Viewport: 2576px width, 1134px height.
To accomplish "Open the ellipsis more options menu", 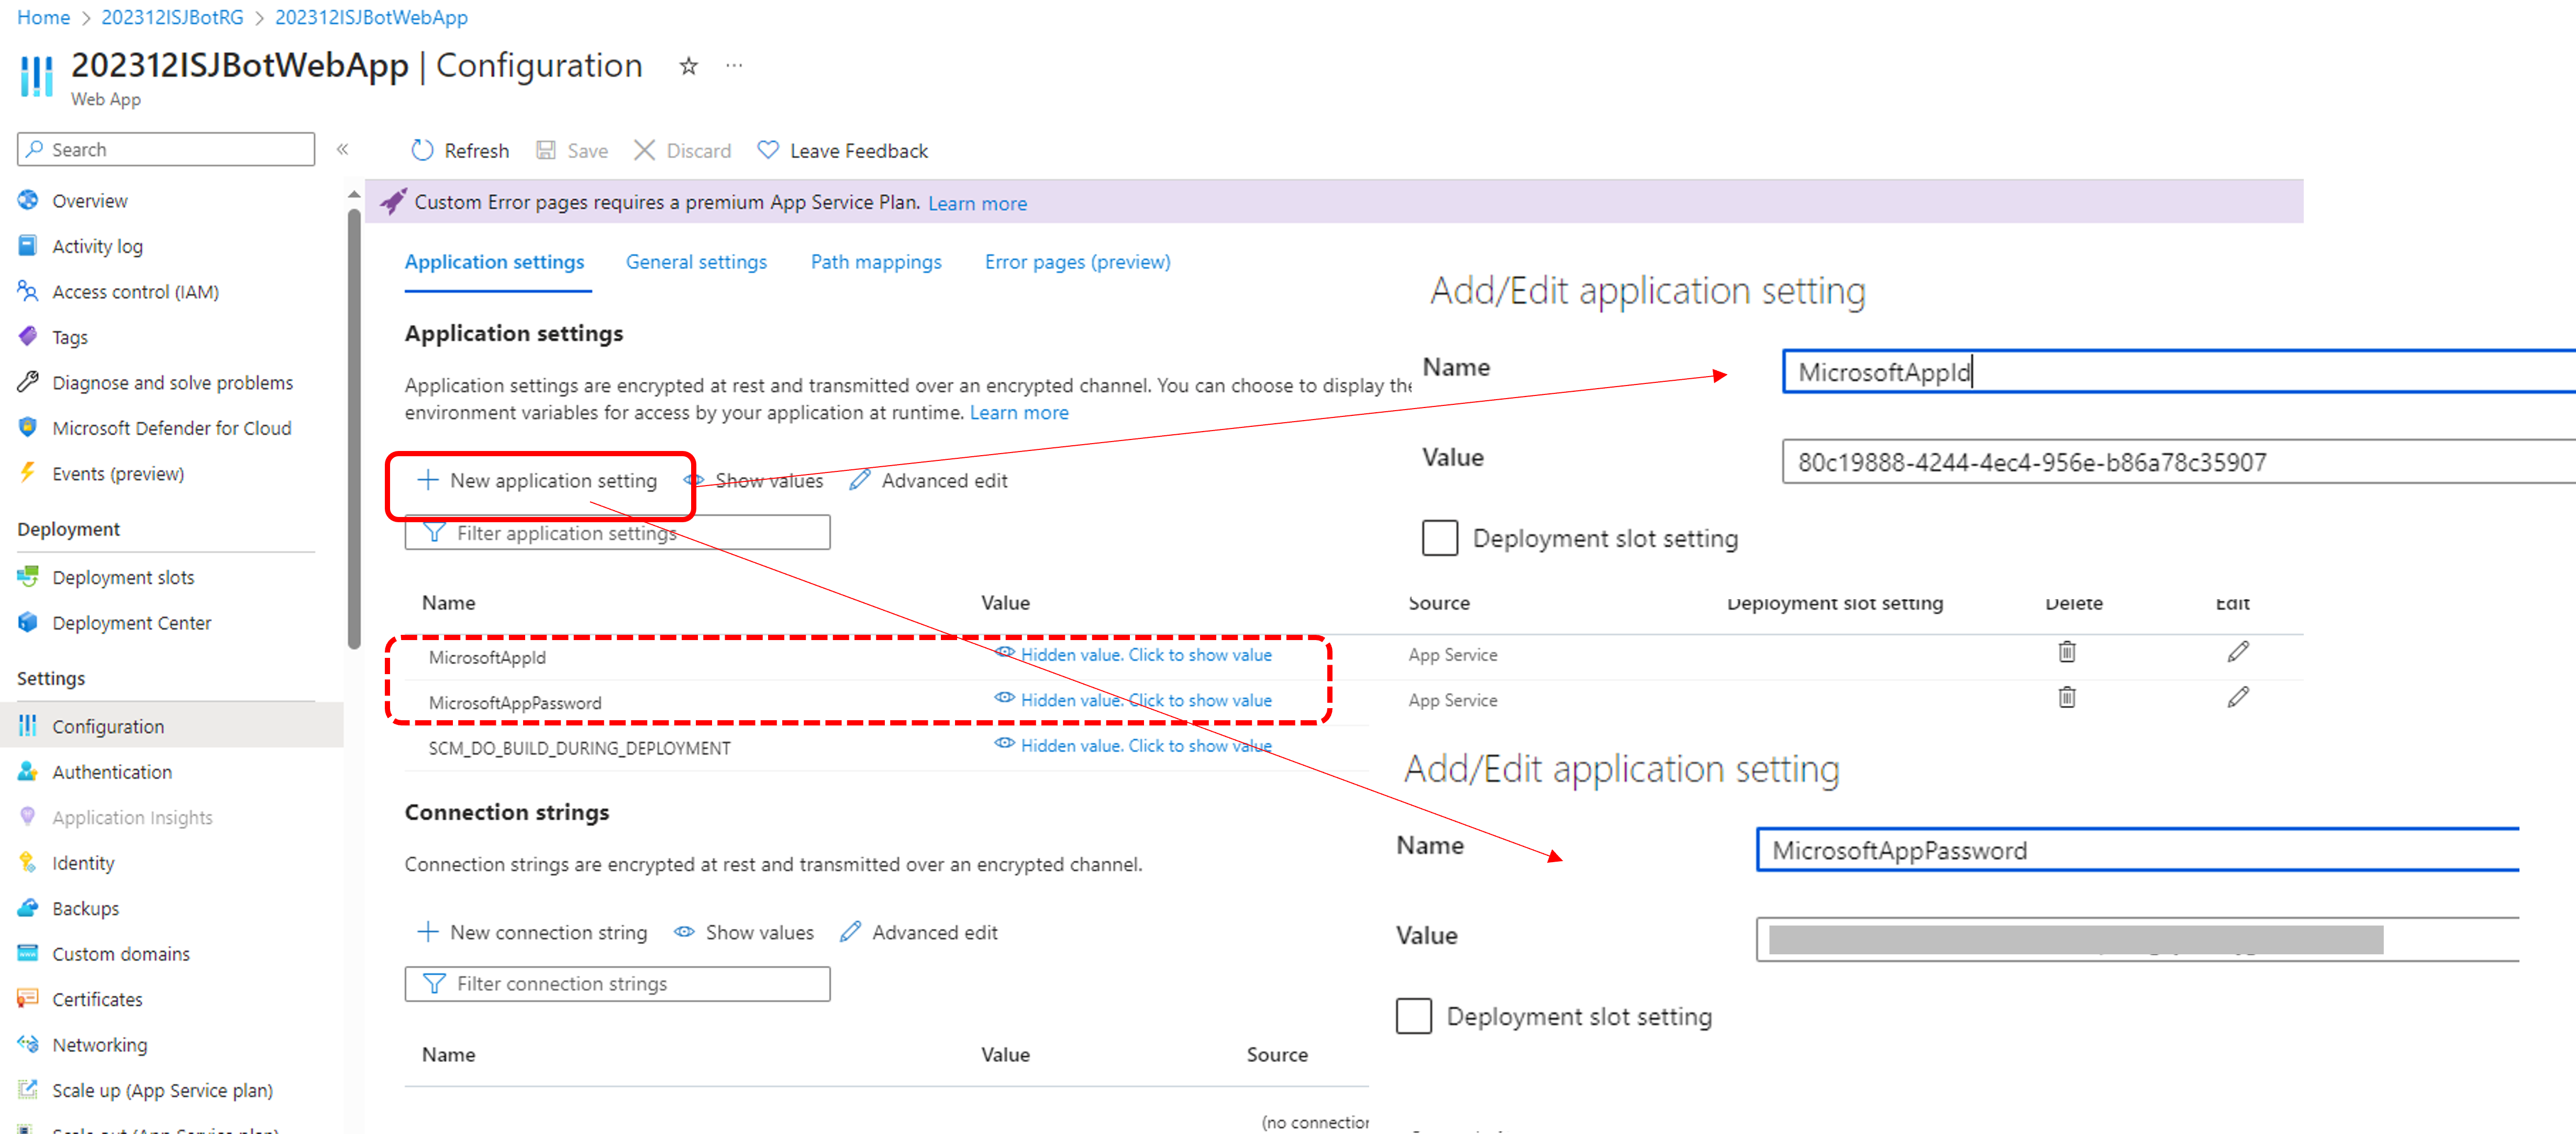I will click(734, 66).
